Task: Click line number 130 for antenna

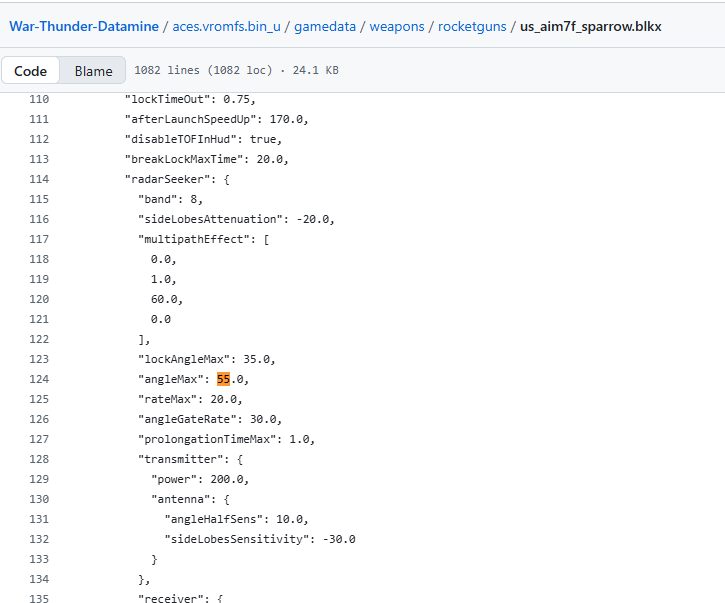Action: tap(39, 499)
